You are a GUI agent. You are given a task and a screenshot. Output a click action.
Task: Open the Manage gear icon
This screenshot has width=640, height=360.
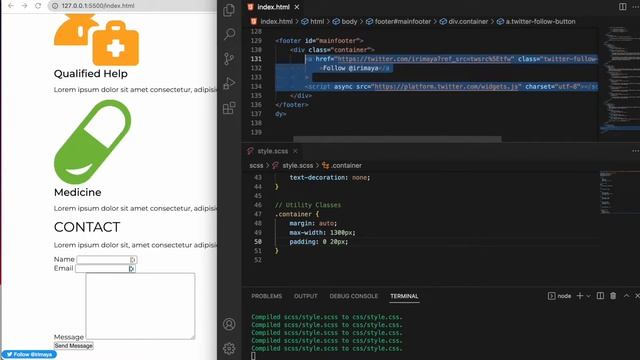tap(229, 349)
